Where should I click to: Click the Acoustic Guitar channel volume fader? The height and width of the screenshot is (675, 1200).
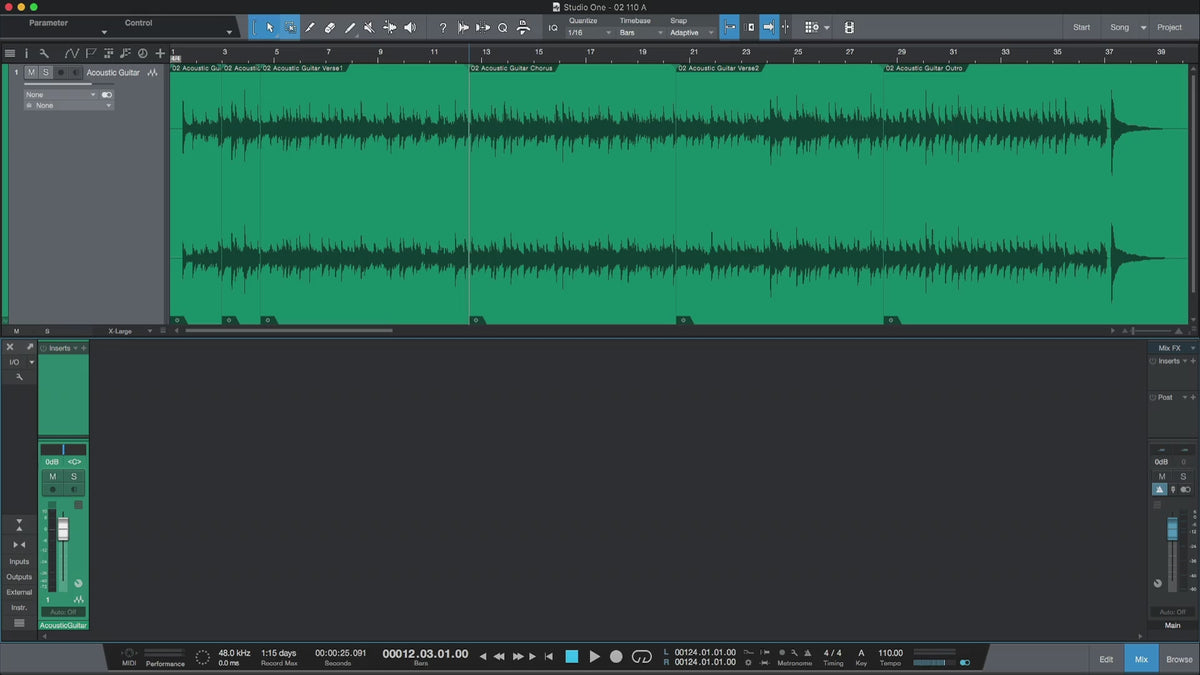point(63,530)
